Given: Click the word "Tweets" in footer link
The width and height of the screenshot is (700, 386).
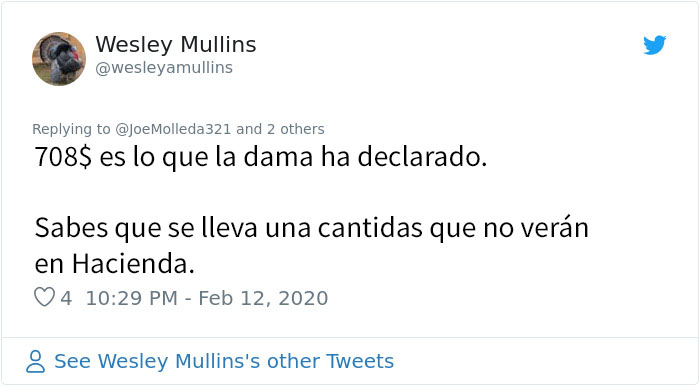Looking at the screenshot, I should [x=360, y=361].
